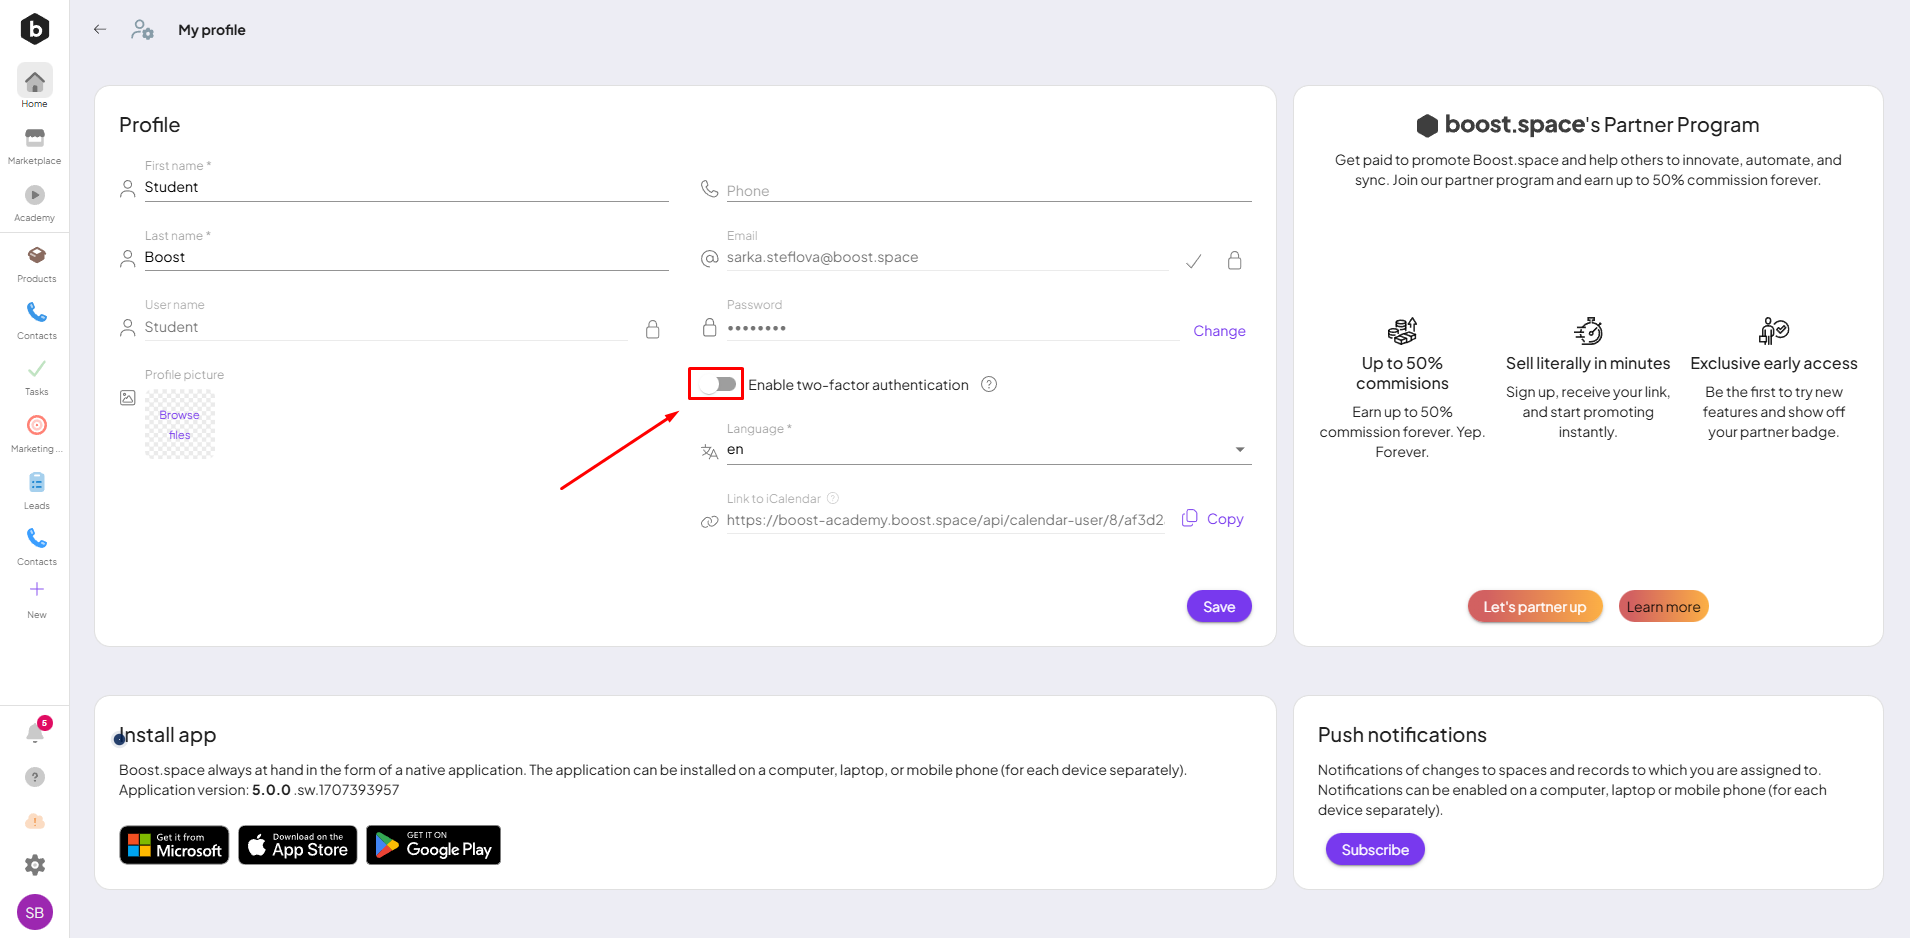The width and height of the screenshot is (1910, 938).
Task: Click the two-factor authentication help icon
Action: point(989,384)
